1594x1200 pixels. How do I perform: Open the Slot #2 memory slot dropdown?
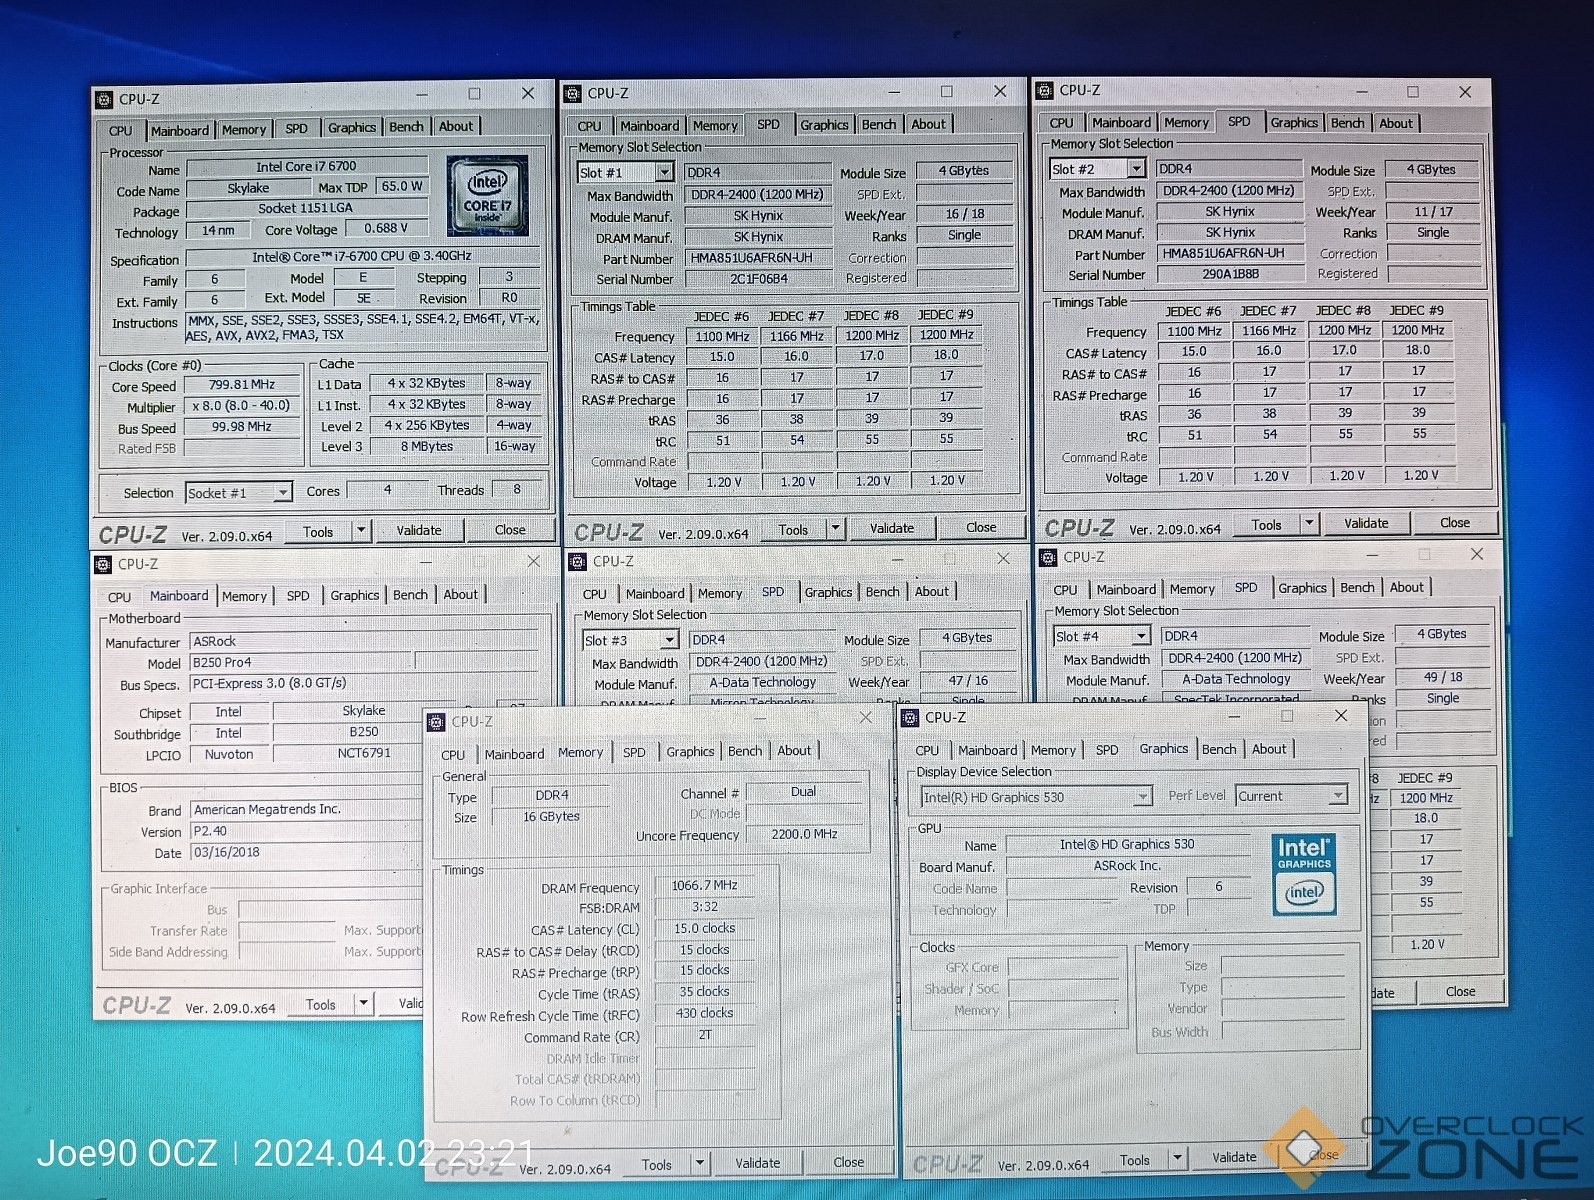pyautogui.click(x=1136, y=169)
